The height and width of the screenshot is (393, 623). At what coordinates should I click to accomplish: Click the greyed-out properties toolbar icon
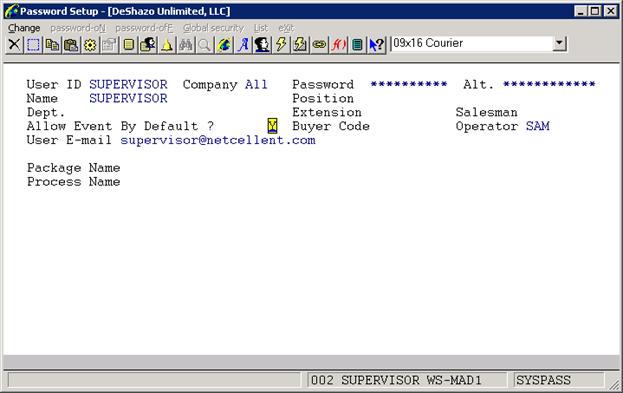[109, 45]
